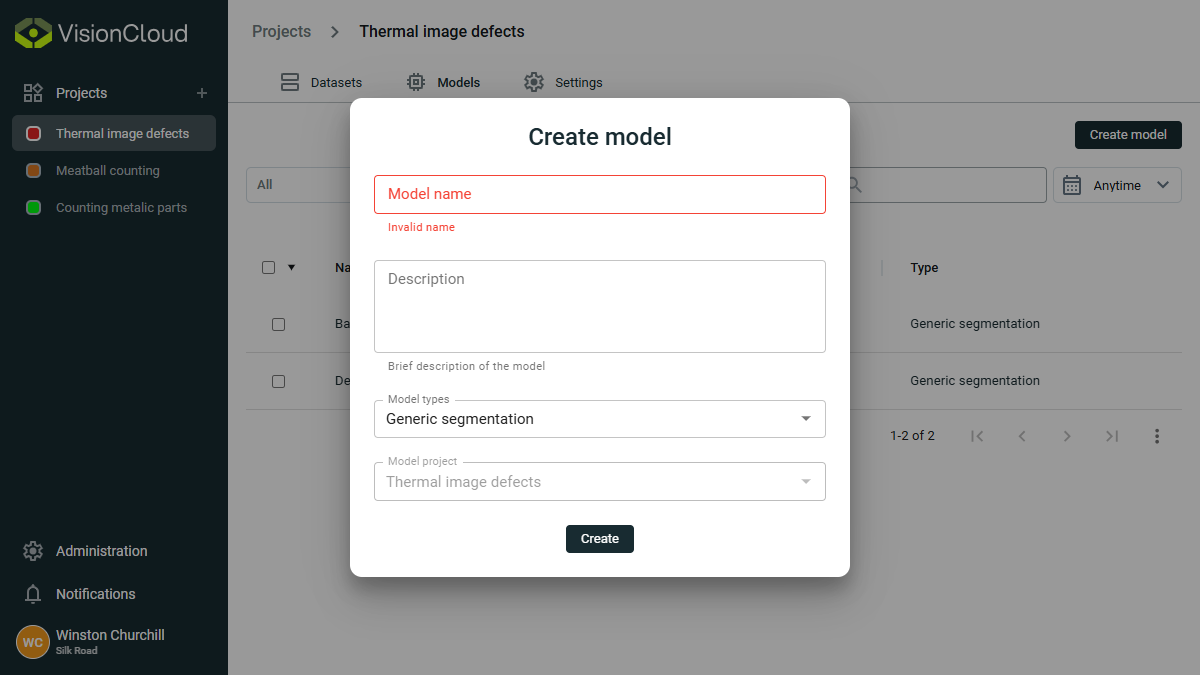1200x675 pixels.
Task: Open the Administration settings gear
Action: click(x=33, y=550)
